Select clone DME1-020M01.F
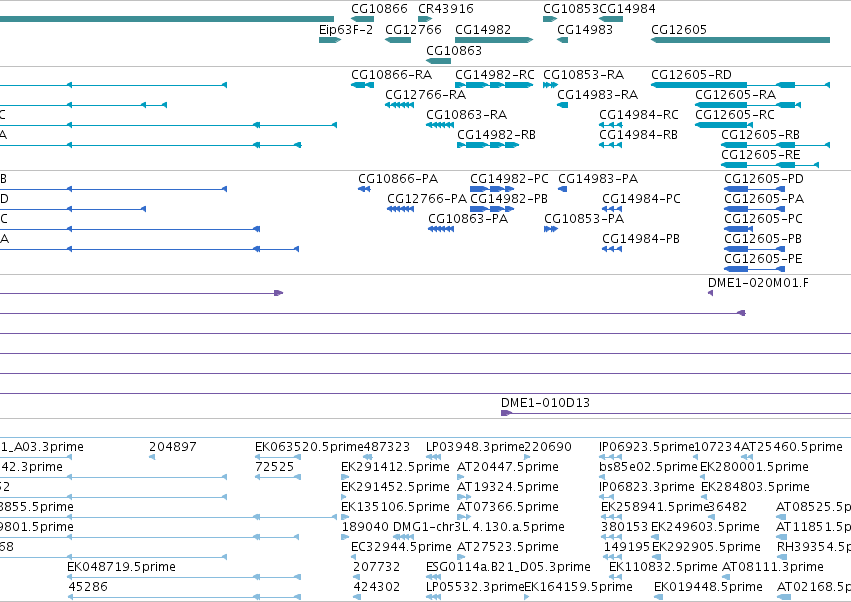The image size is (851, 602). [x=758, y=283]
